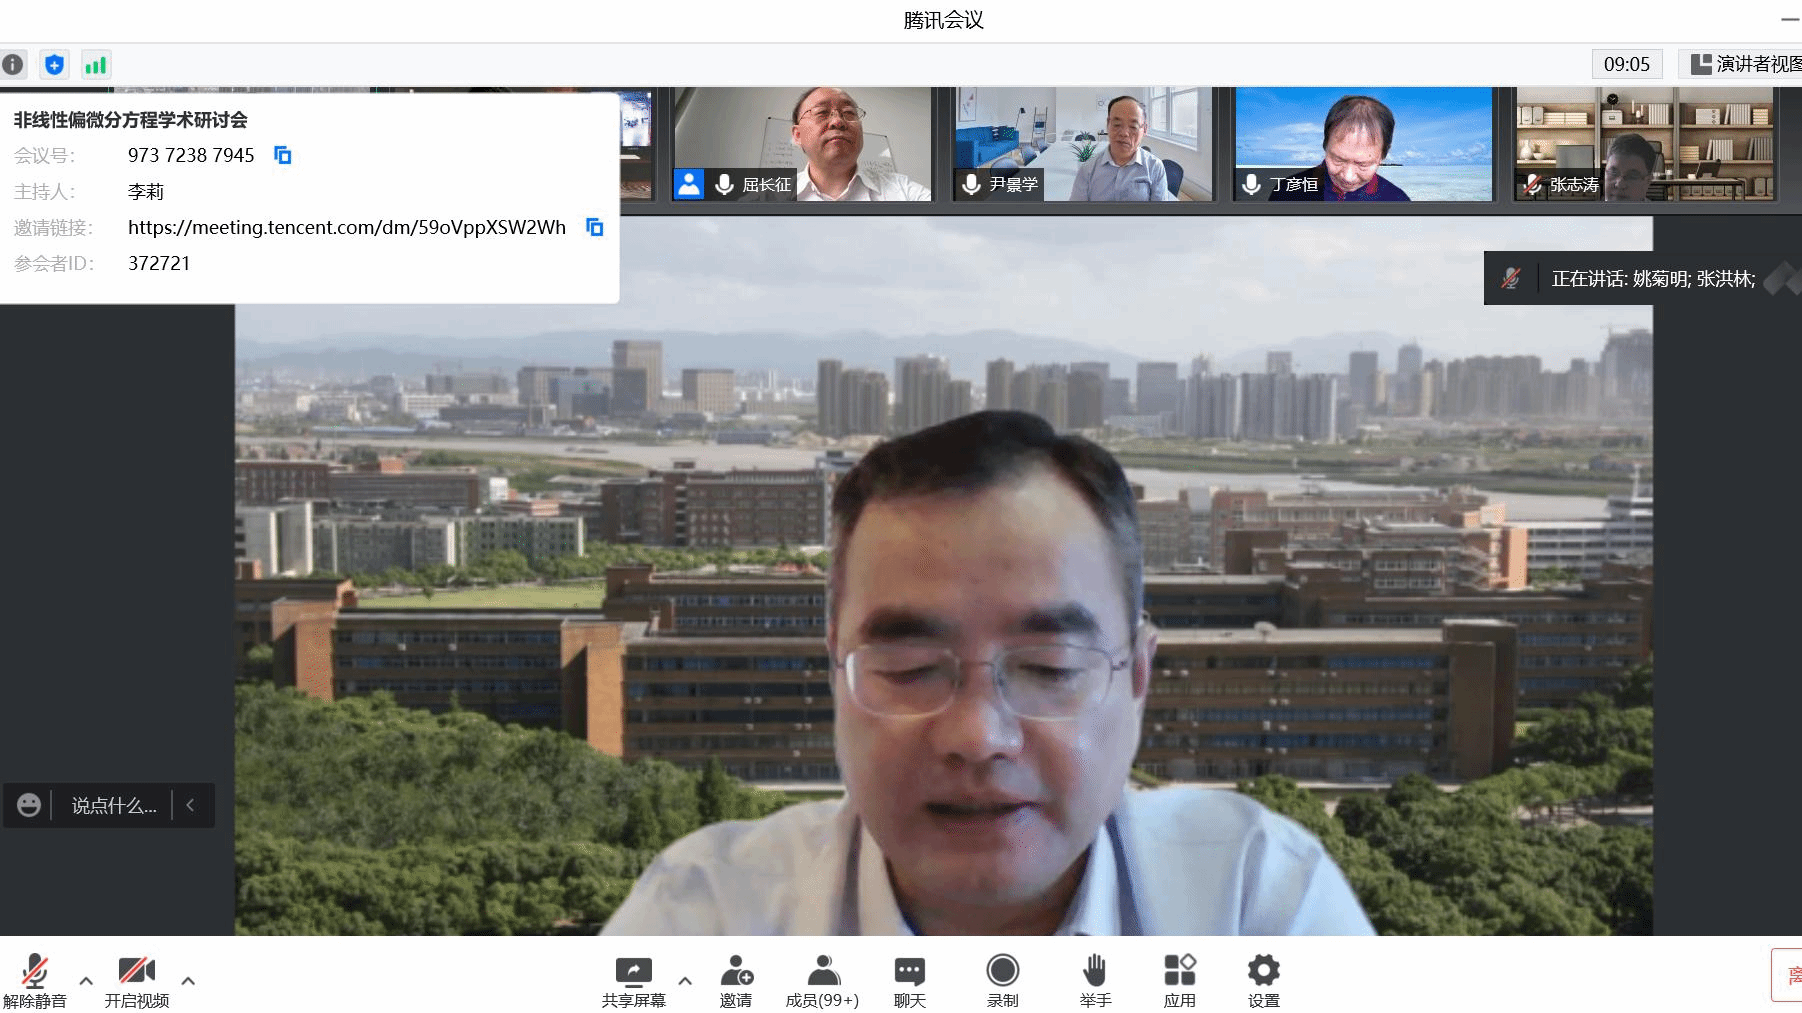Copy the meeting invitation link
Screen dimensions: 1802x1013
pyautogui.click(x=595, y=227)
